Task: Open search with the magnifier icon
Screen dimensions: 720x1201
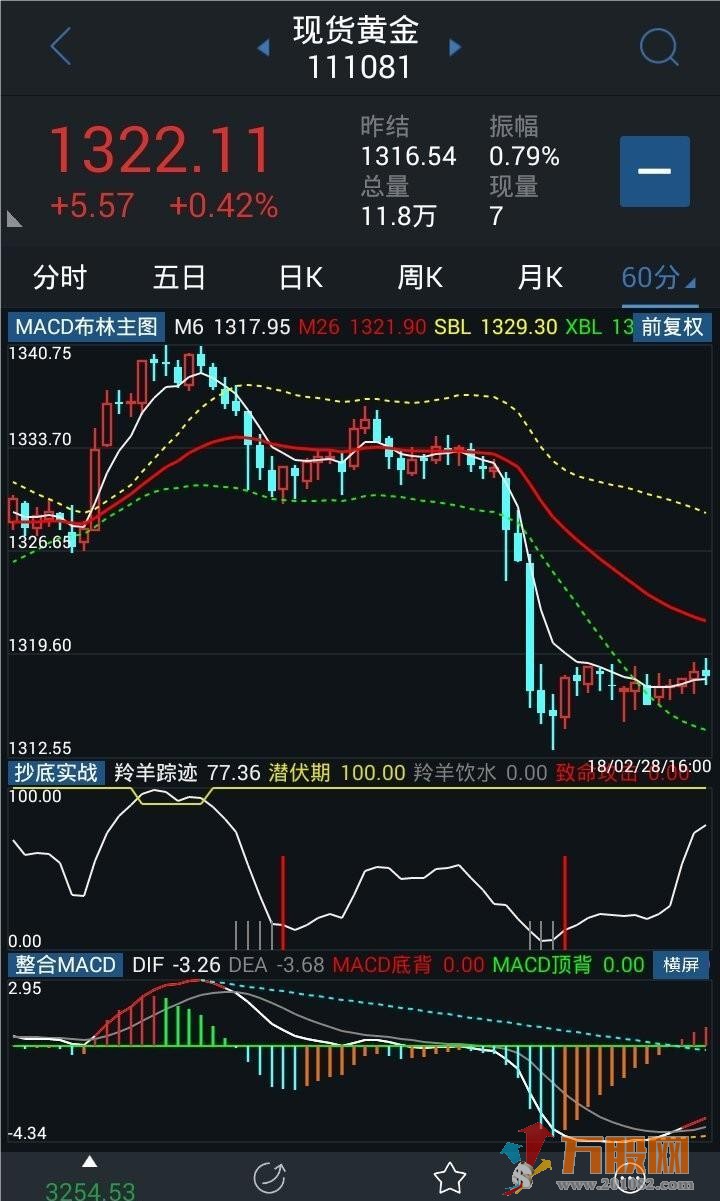Action: (659, 46)
